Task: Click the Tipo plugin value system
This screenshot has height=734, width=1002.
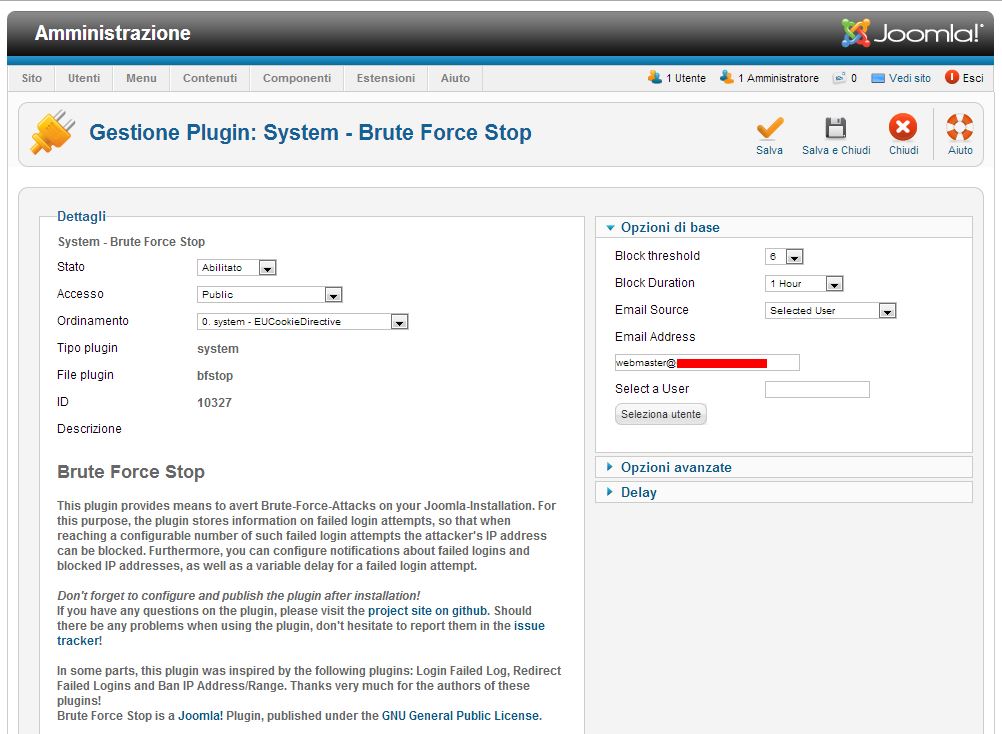Action: pos(218,349)
